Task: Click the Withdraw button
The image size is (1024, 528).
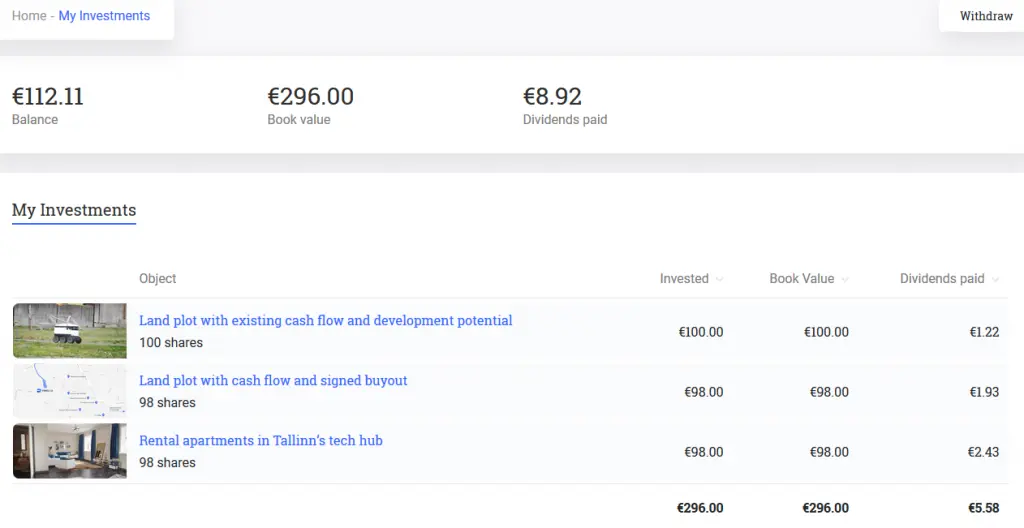Action: point(985,16)
